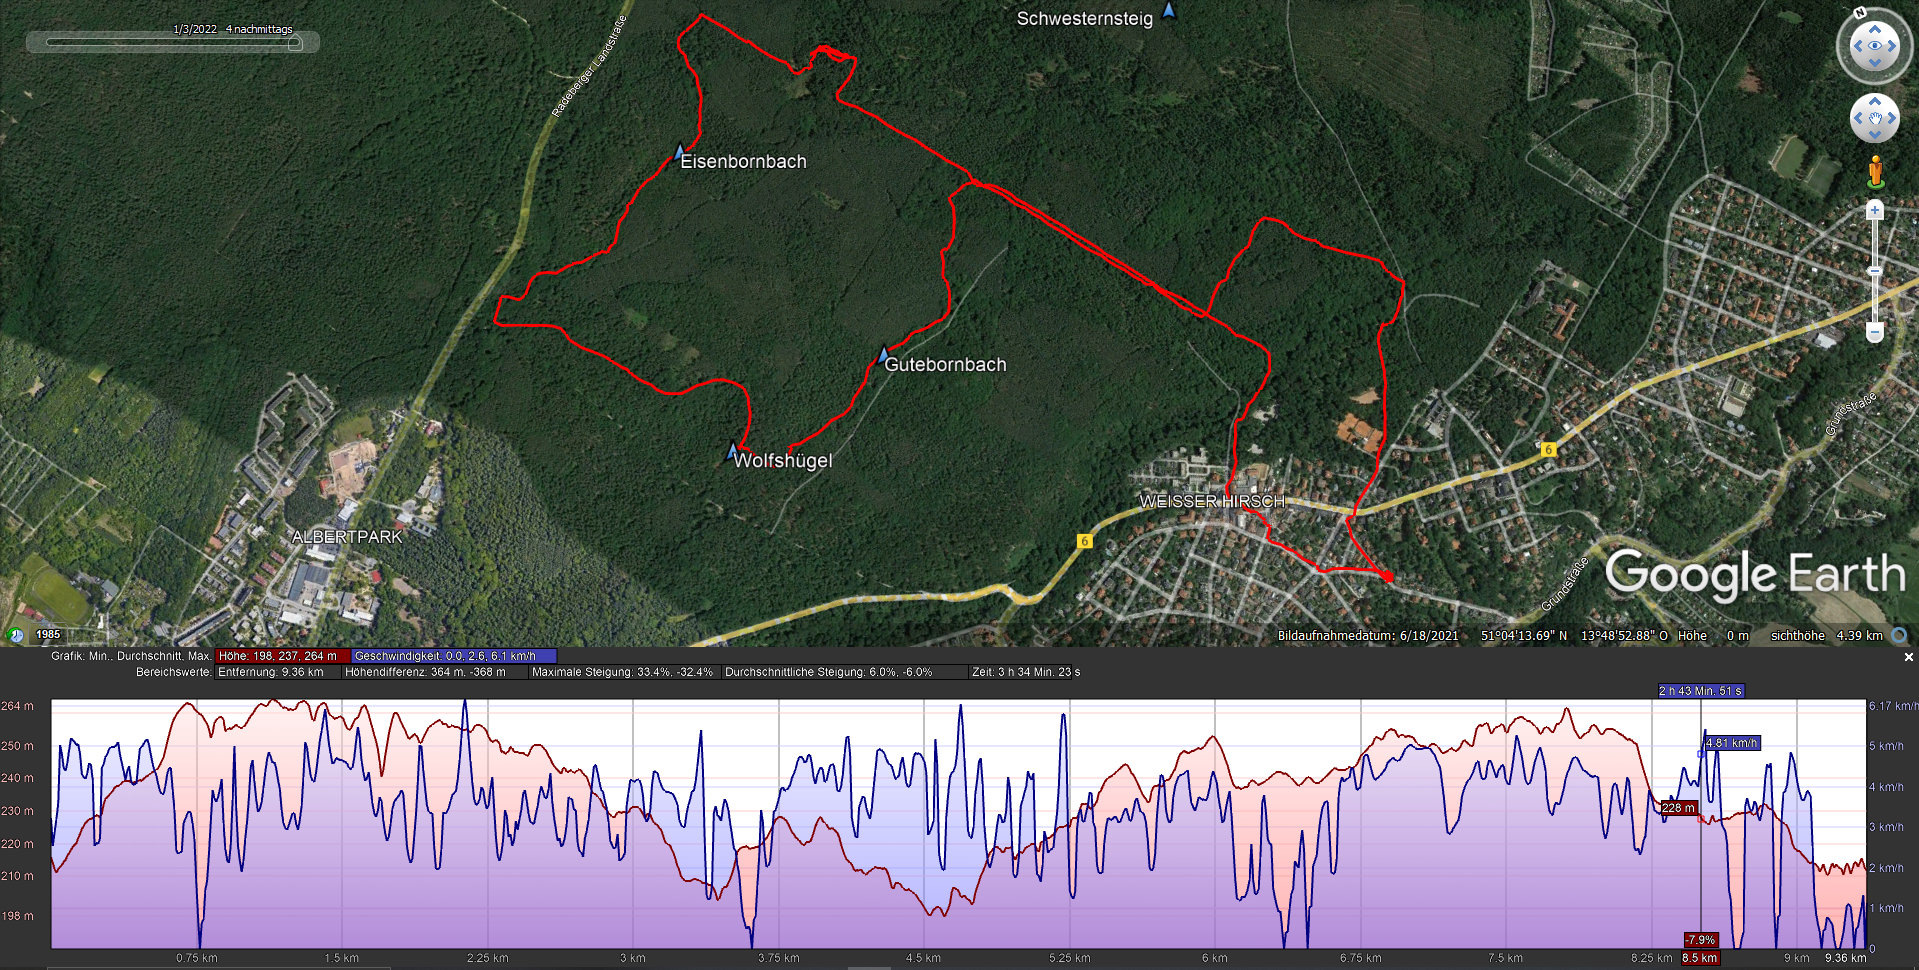Pan map down with move joystick arrow
The height and width of the screenshot is (970, 1919).
pyautogui.click(x=1875, y=137)
